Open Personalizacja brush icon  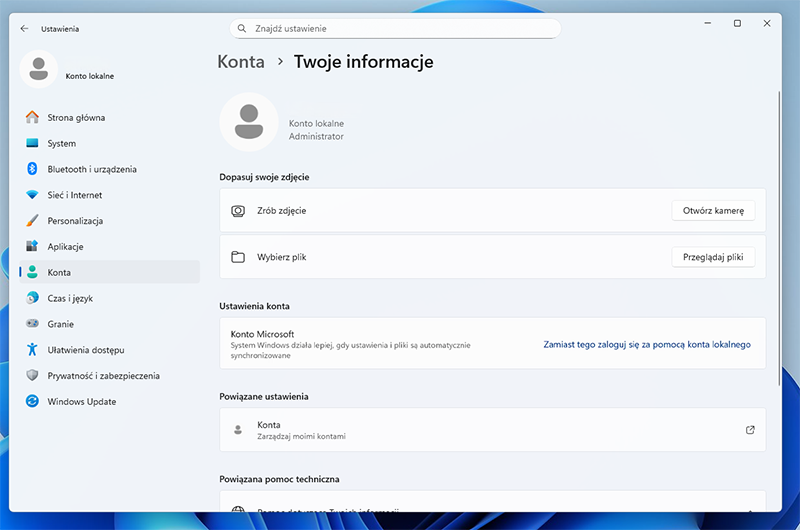tap(32, 220)
